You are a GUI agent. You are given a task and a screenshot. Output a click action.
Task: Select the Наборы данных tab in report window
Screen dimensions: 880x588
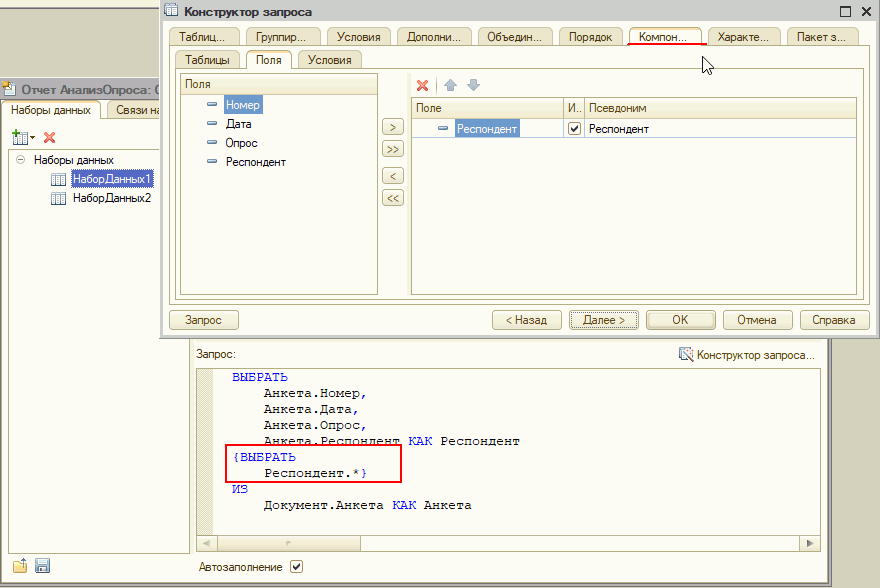click(x=51, y=110)
